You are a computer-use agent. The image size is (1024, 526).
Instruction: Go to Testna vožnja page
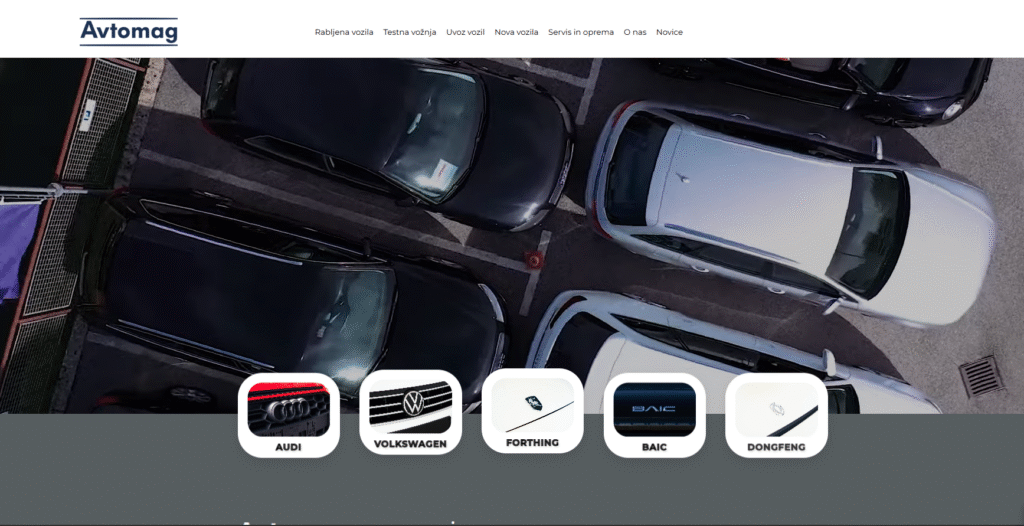point(410,32)
